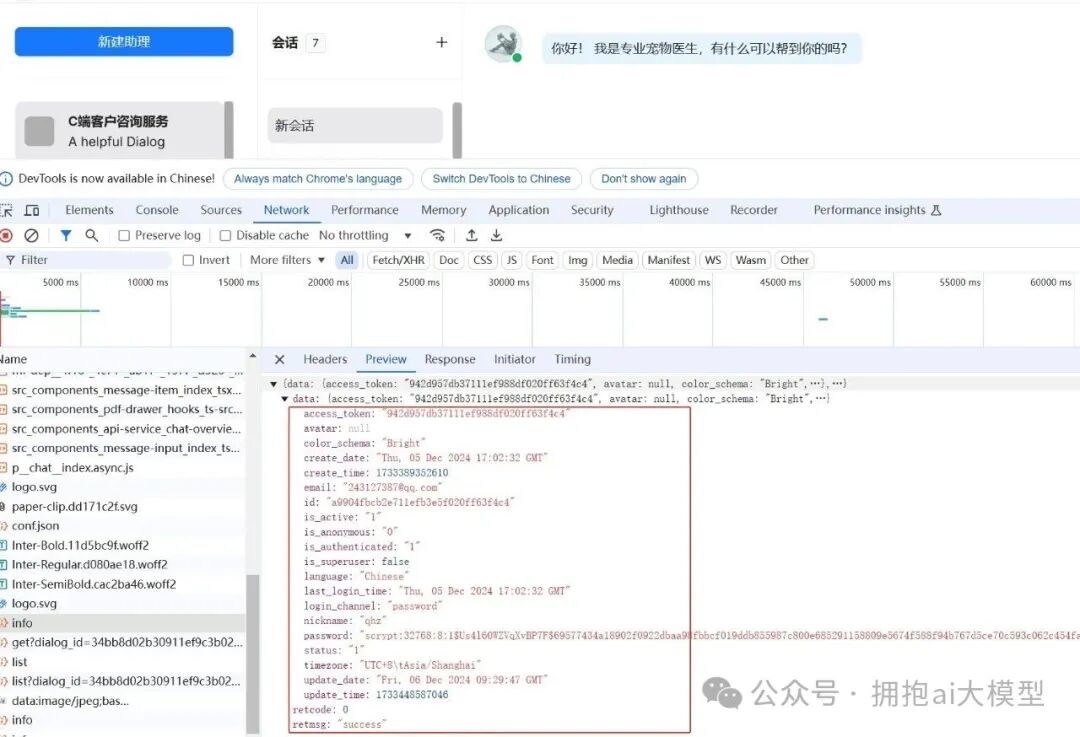Image resolution: width=1080 pixels, height=737 pixels.
Task: Open network conditions via the wifi icon
Action: click(x=438, y=235)
